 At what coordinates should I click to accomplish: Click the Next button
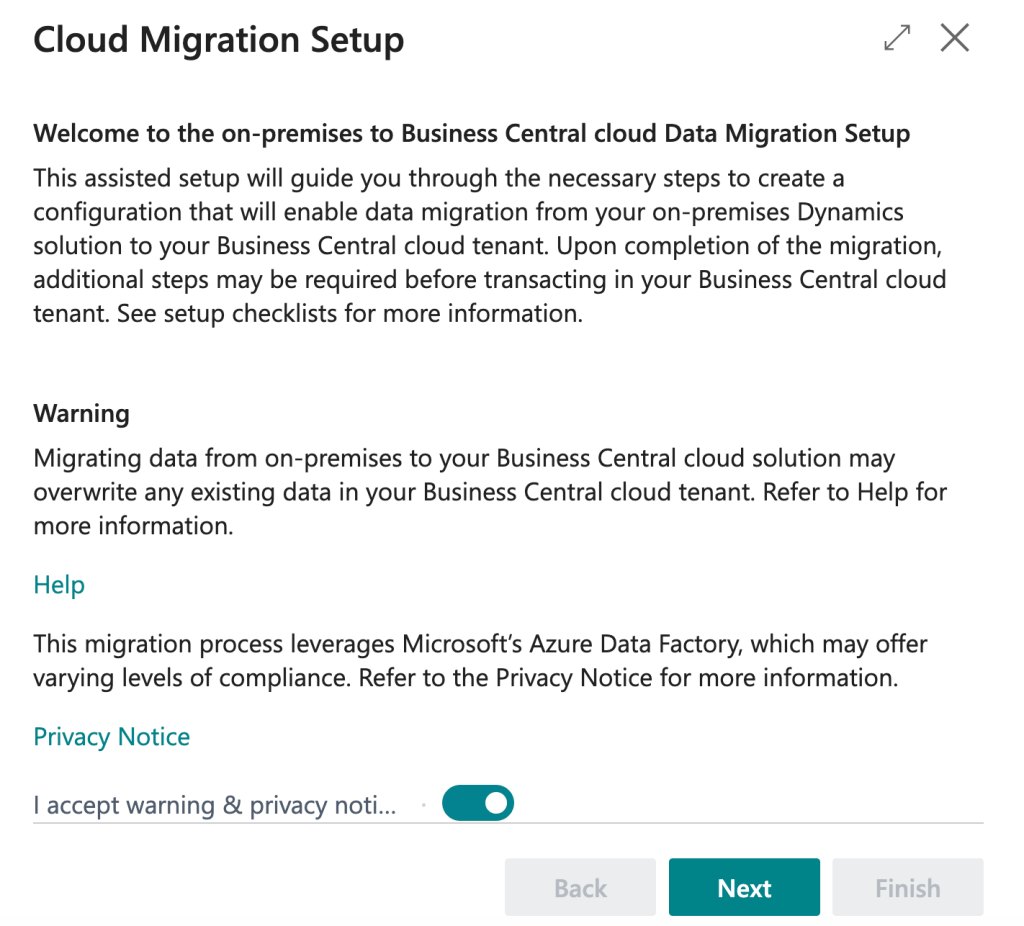(744, 888)
